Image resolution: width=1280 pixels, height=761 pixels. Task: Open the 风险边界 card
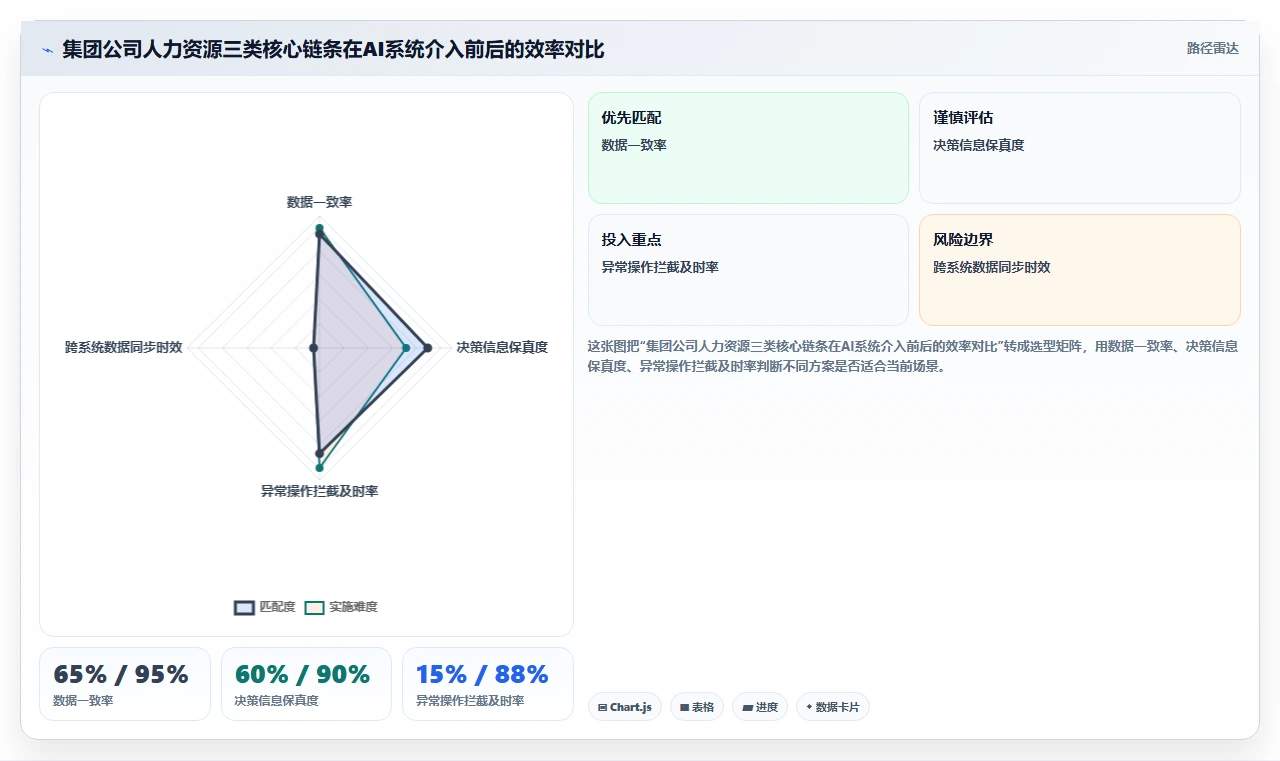(1080, 270)
